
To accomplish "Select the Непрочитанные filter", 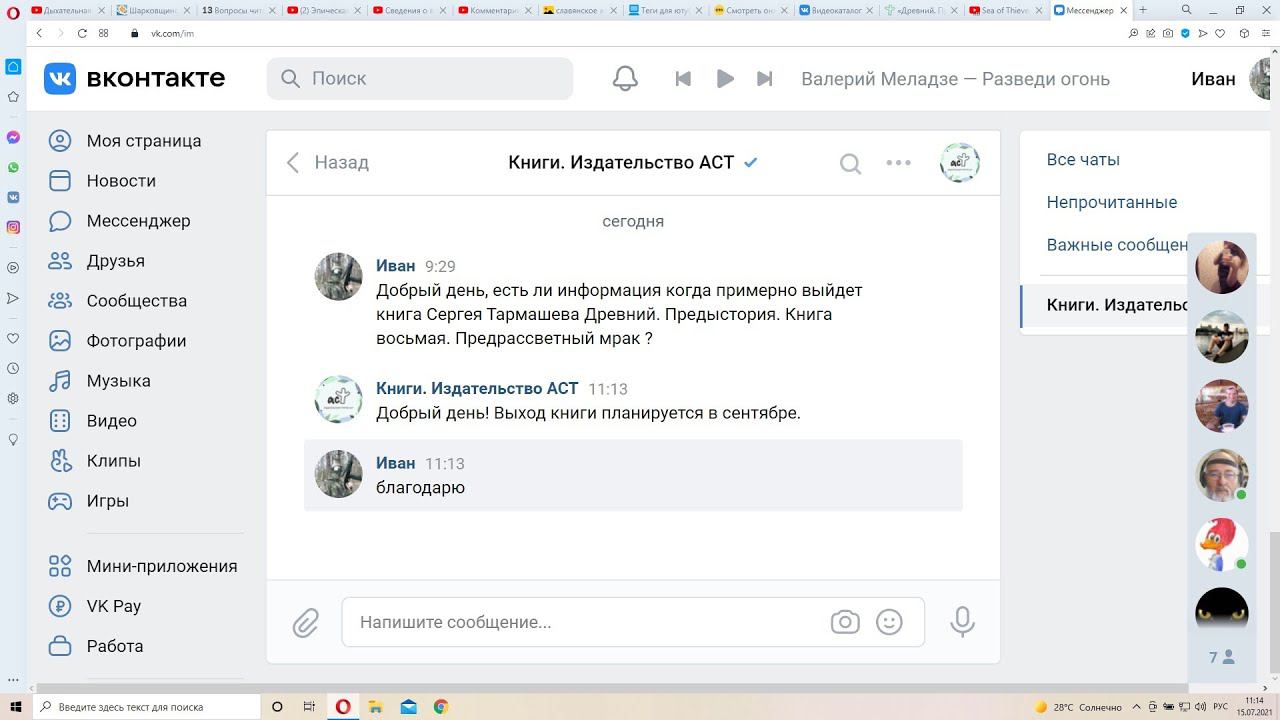I will click(1111, 202).
